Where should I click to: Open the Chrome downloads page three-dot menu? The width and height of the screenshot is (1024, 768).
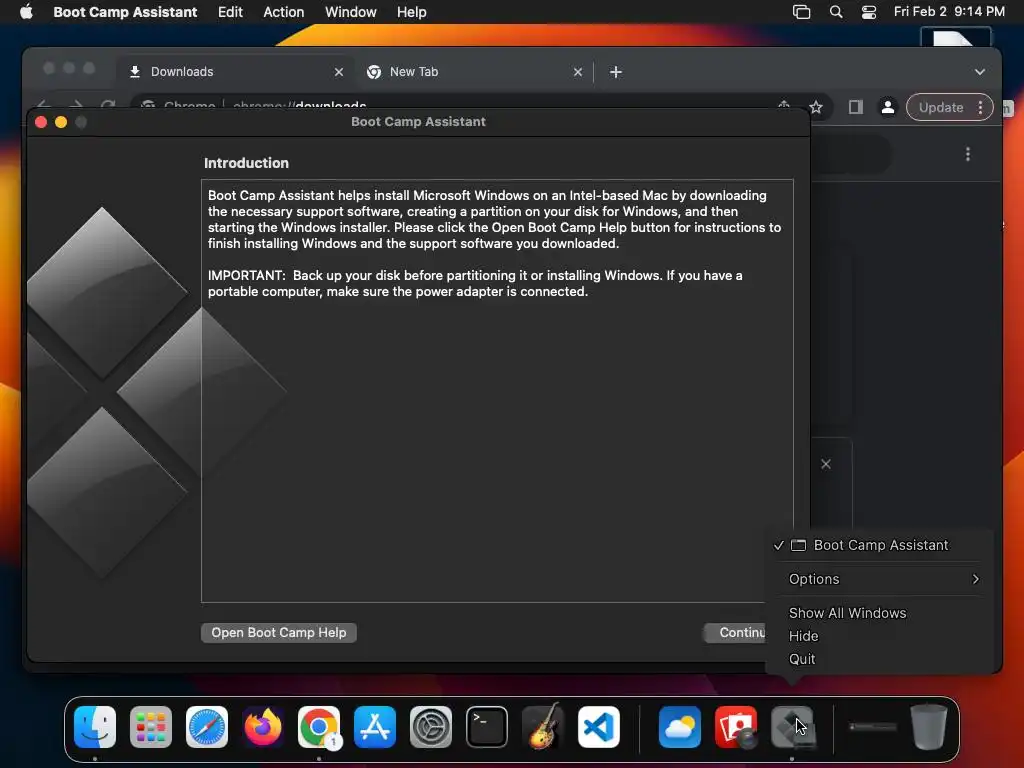pos(968,154)
